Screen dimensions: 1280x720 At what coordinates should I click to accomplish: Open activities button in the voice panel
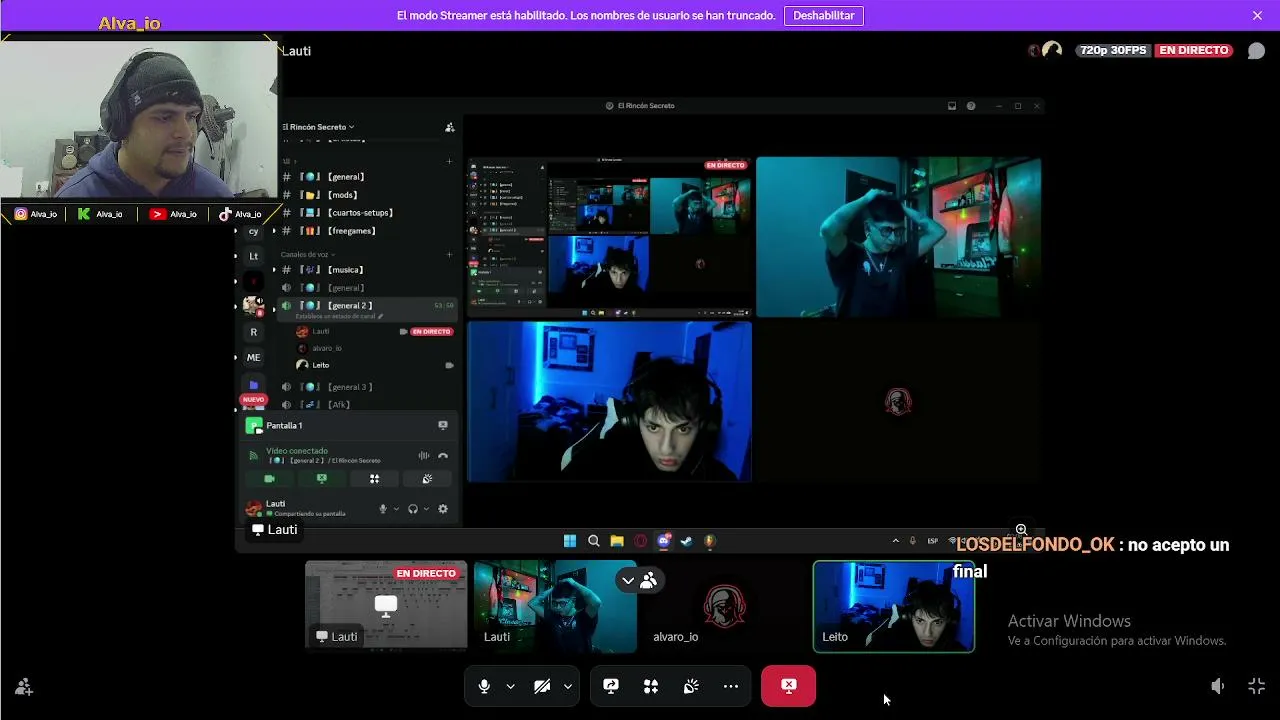pos(374,479)
